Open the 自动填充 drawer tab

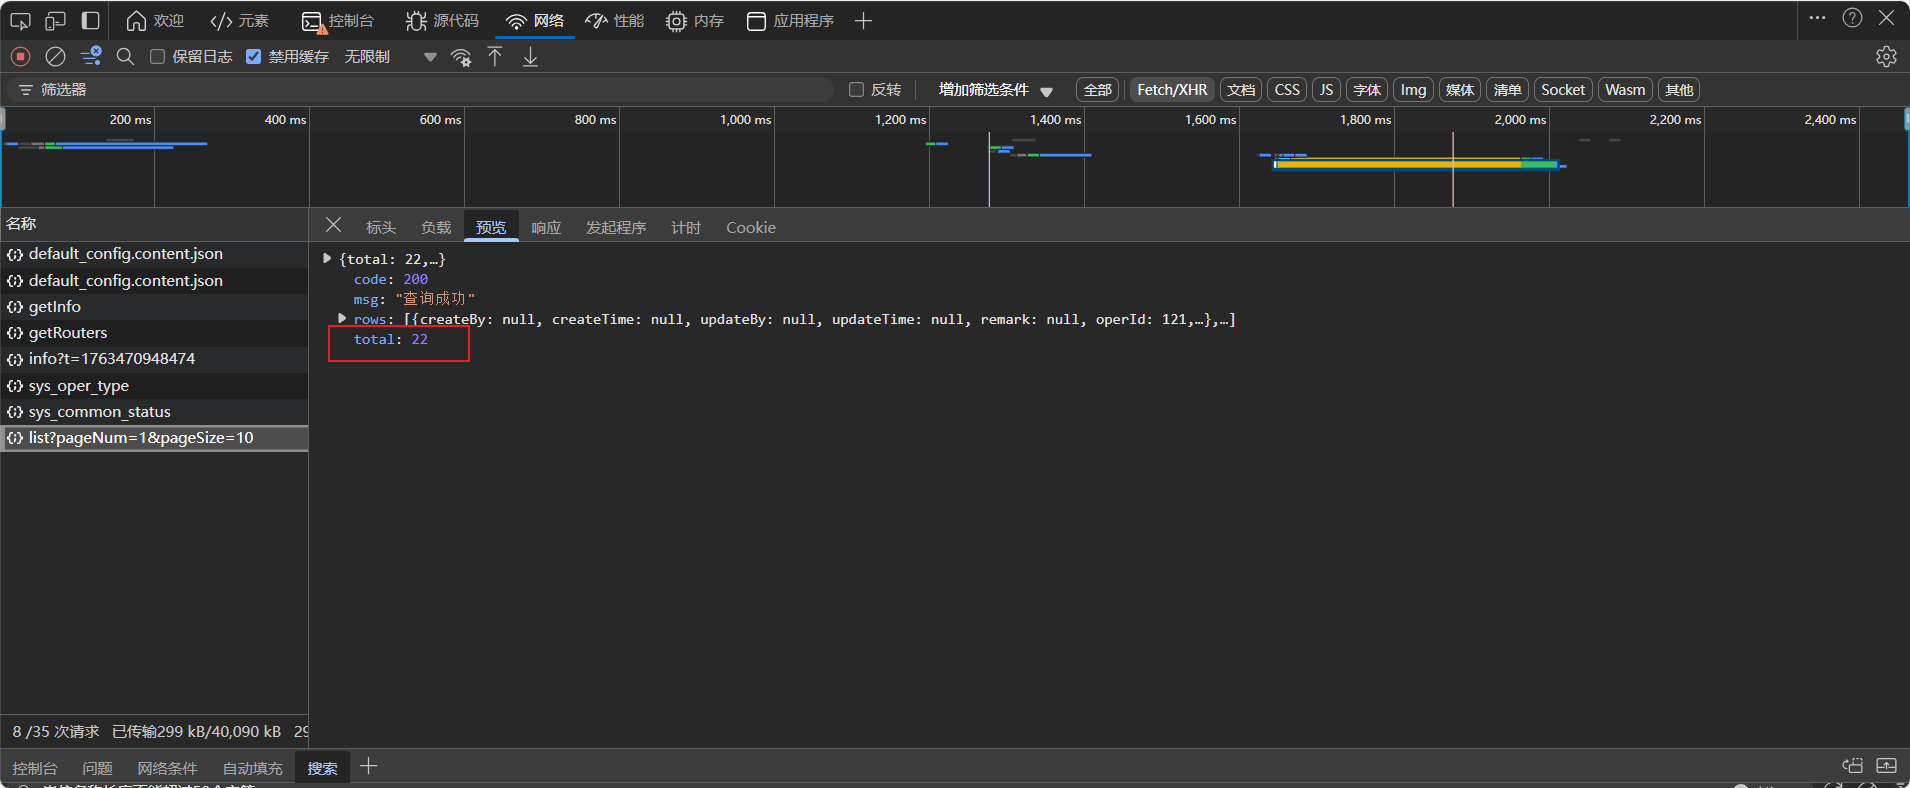pyautogui.click(x=252, y=768)
